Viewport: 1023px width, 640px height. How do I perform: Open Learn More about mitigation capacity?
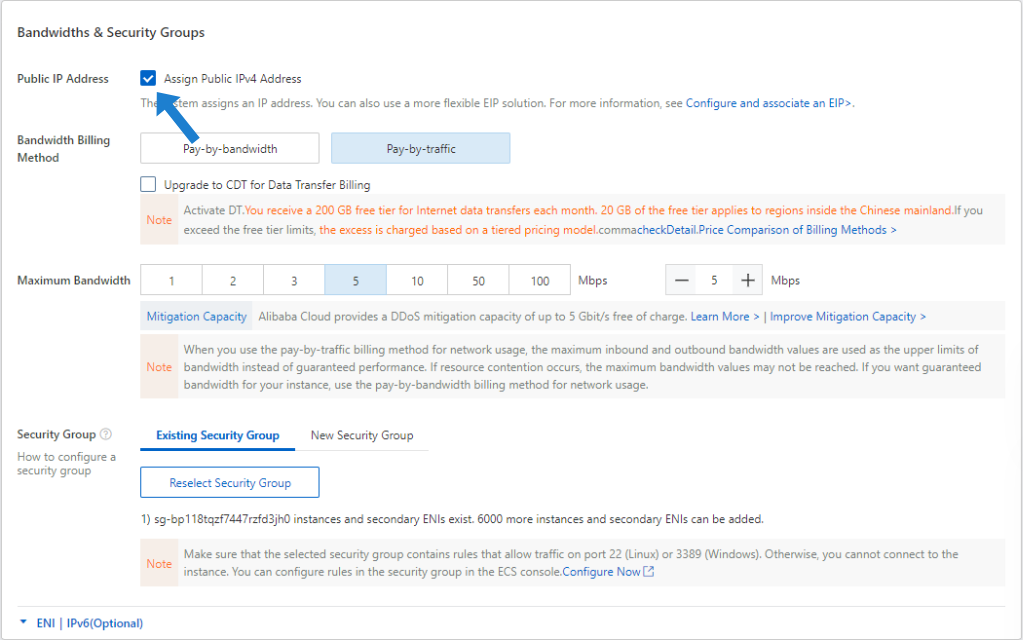724,317
